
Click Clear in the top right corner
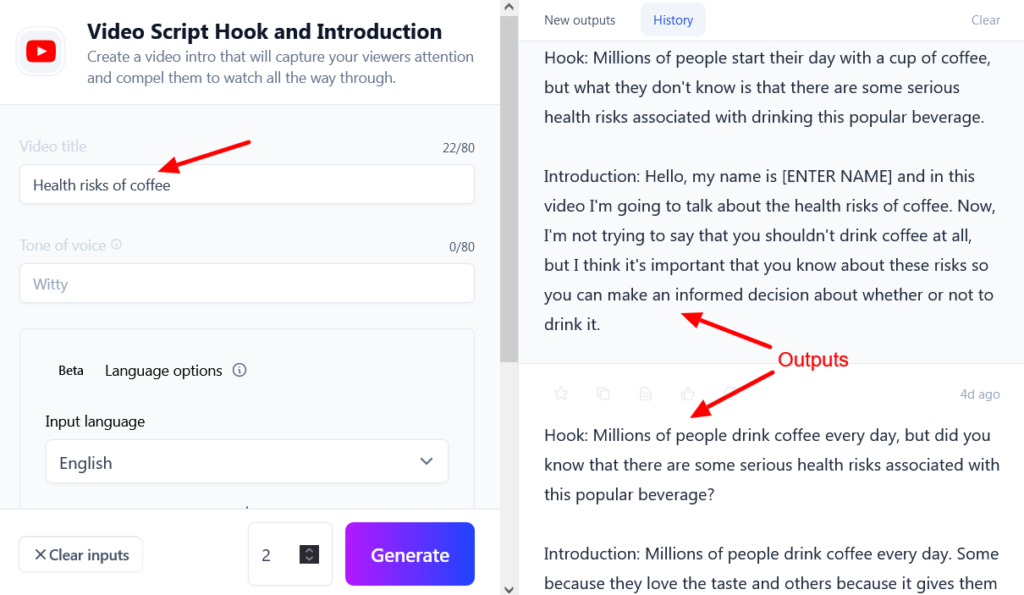coord(985,20)
